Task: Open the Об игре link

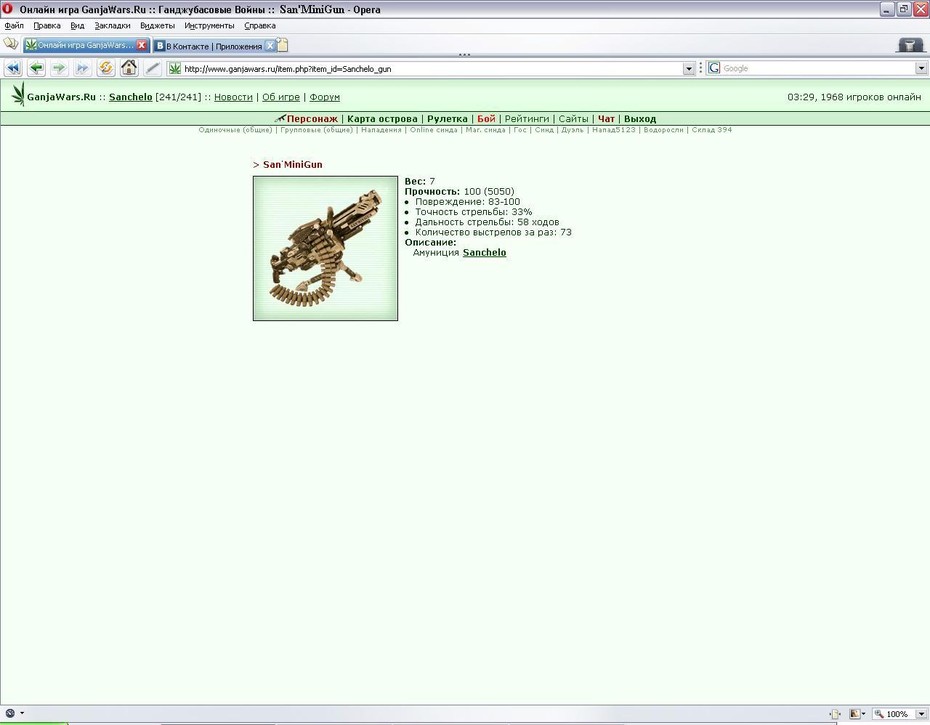Action: (x=281, y=97)
